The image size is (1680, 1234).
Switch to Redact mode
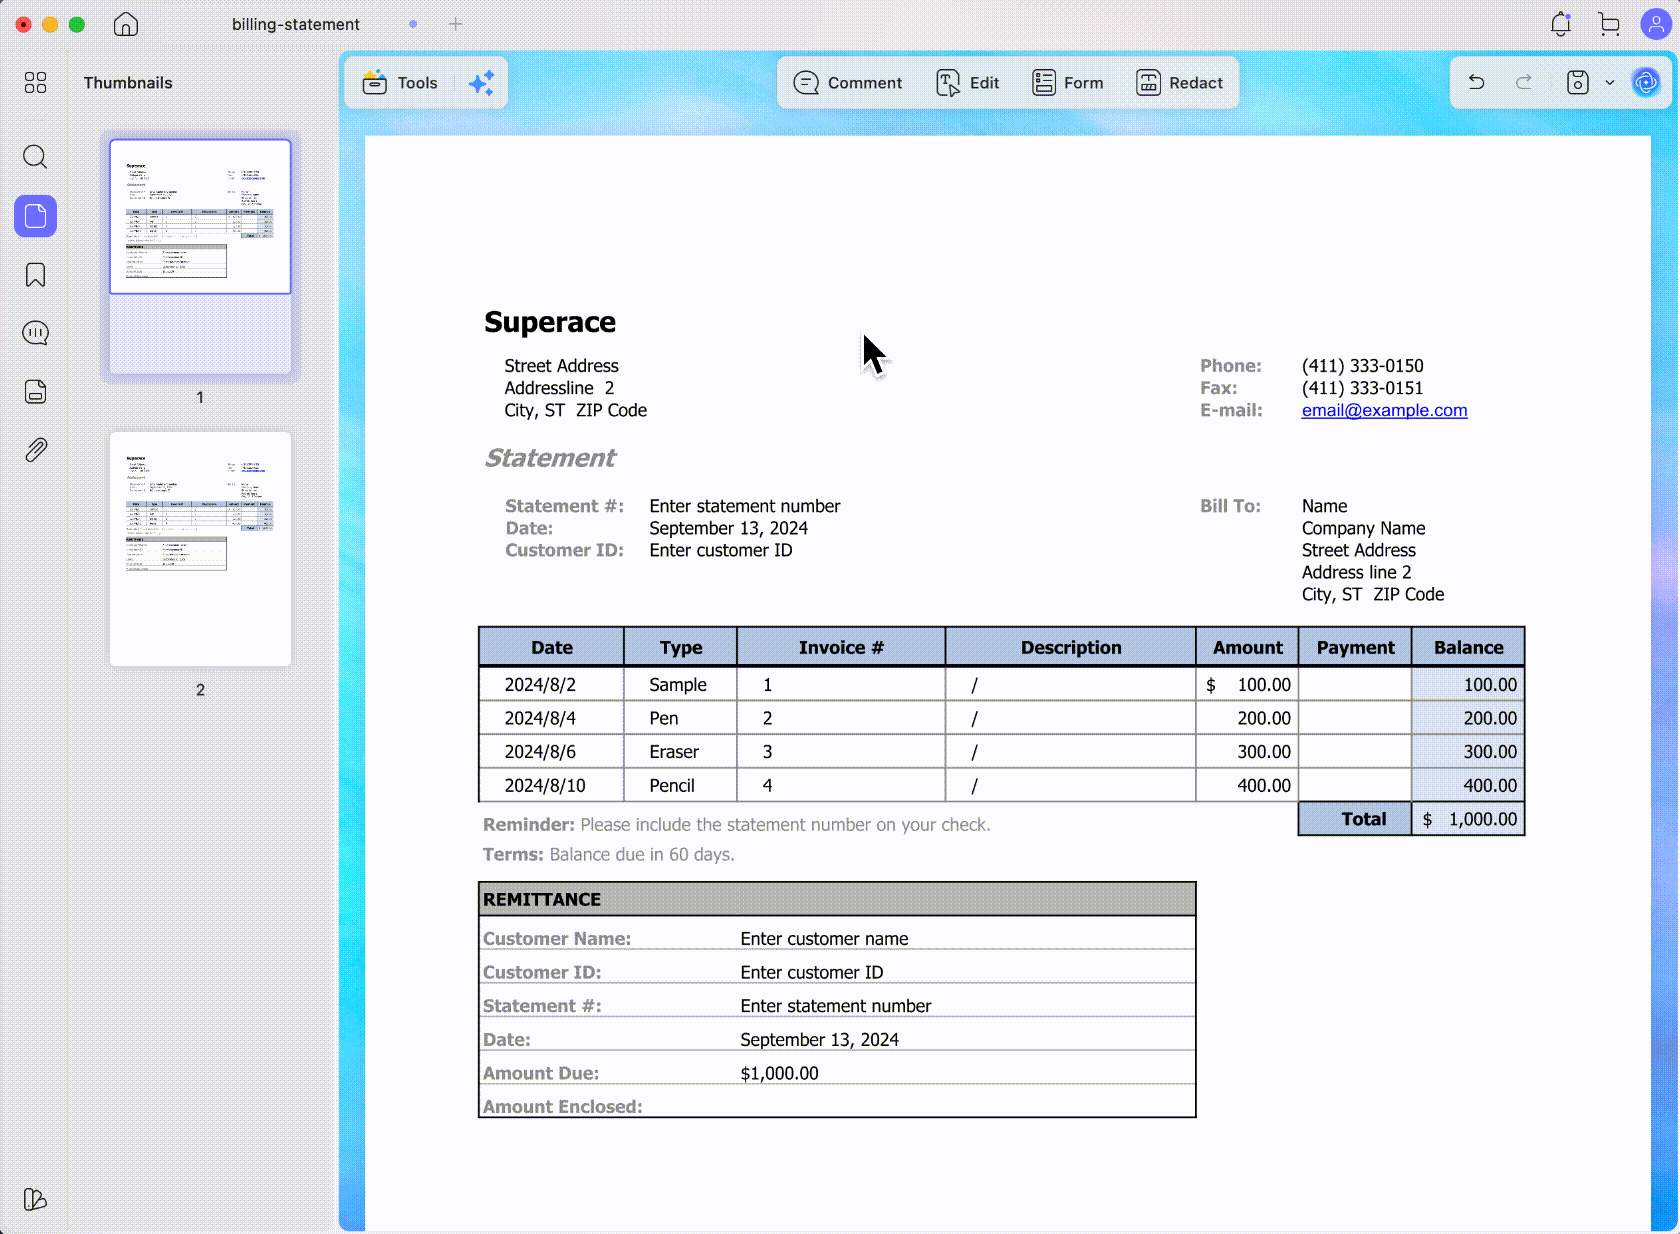click(1180, 83)
